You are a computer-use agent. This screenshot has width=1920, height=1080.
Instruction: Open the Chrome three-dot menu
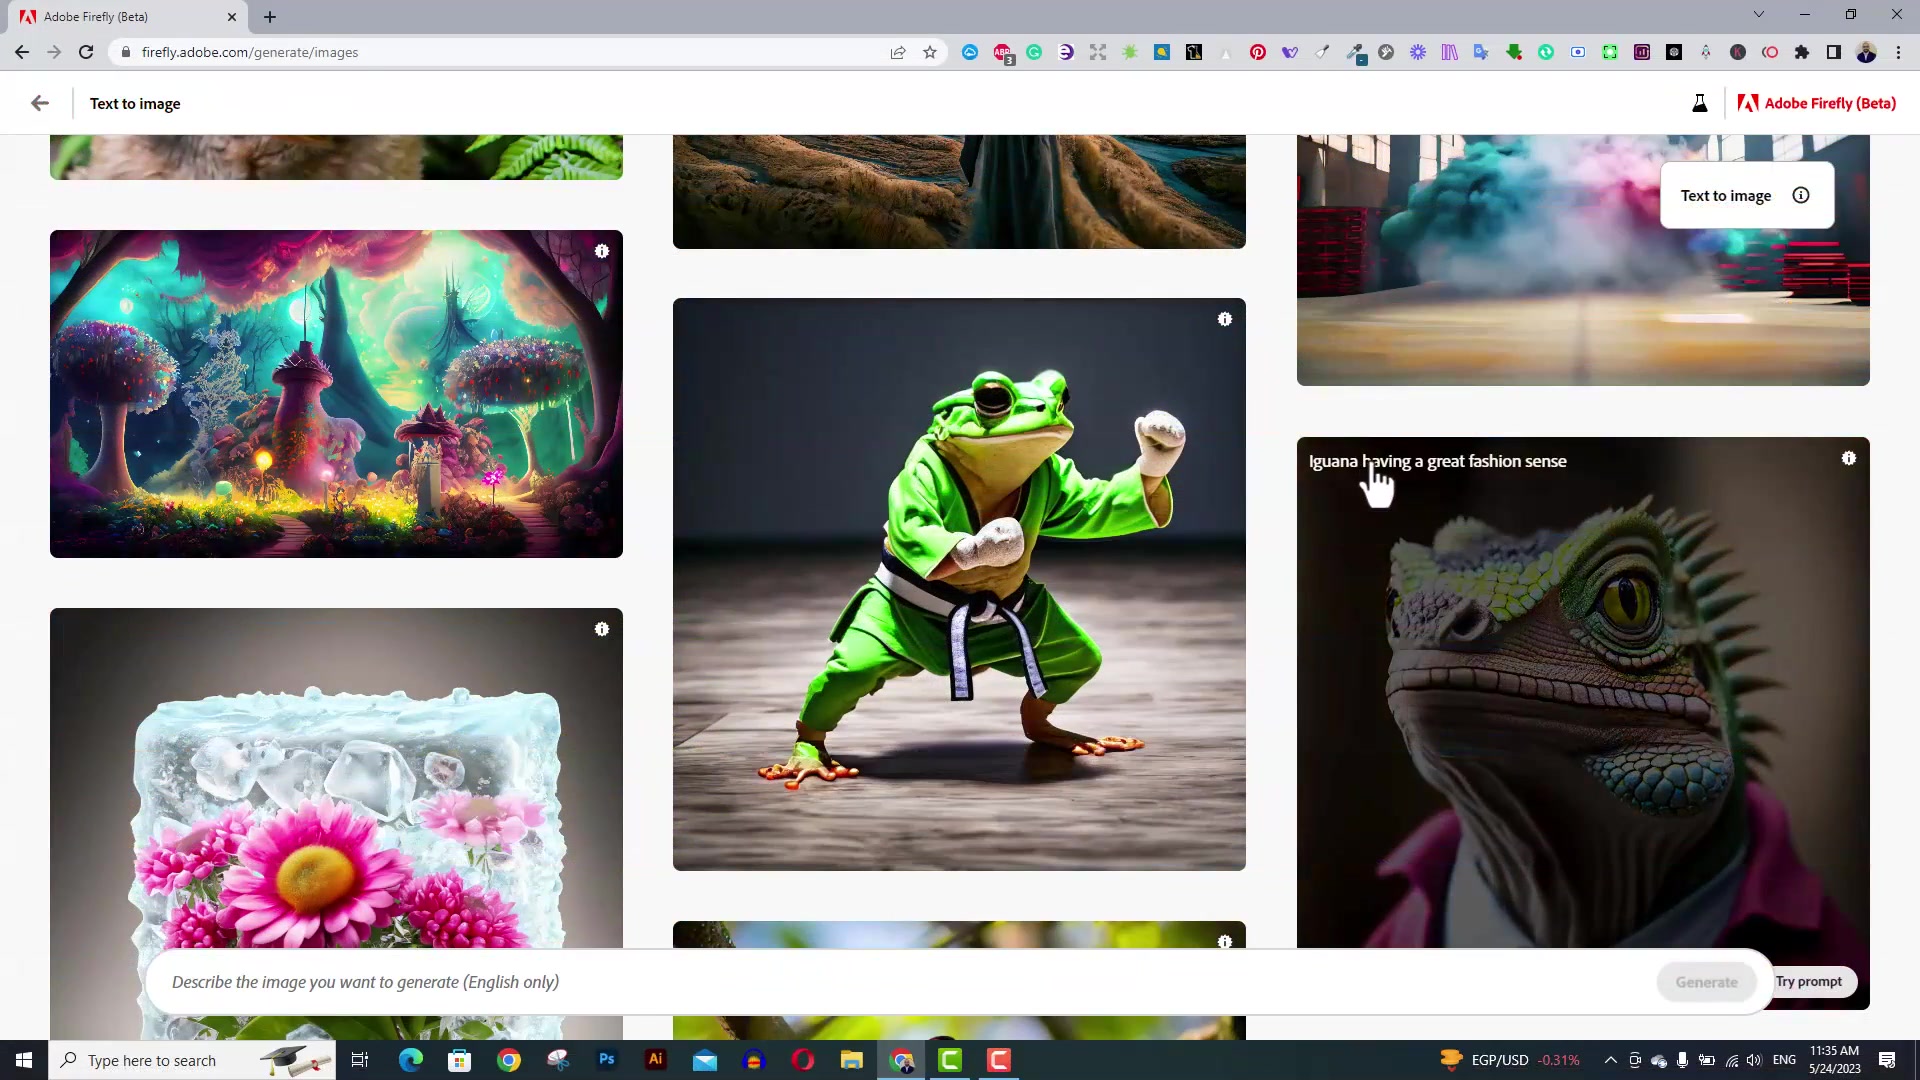tap(1898, 52)
